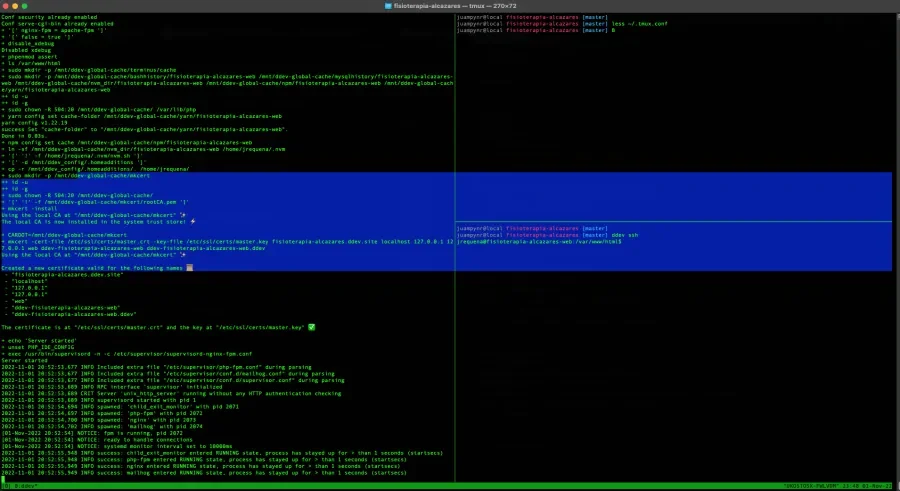Click the green zoom window button
Image resolution: width=900 pixels, height=491 pixels.
pos(24,6)
